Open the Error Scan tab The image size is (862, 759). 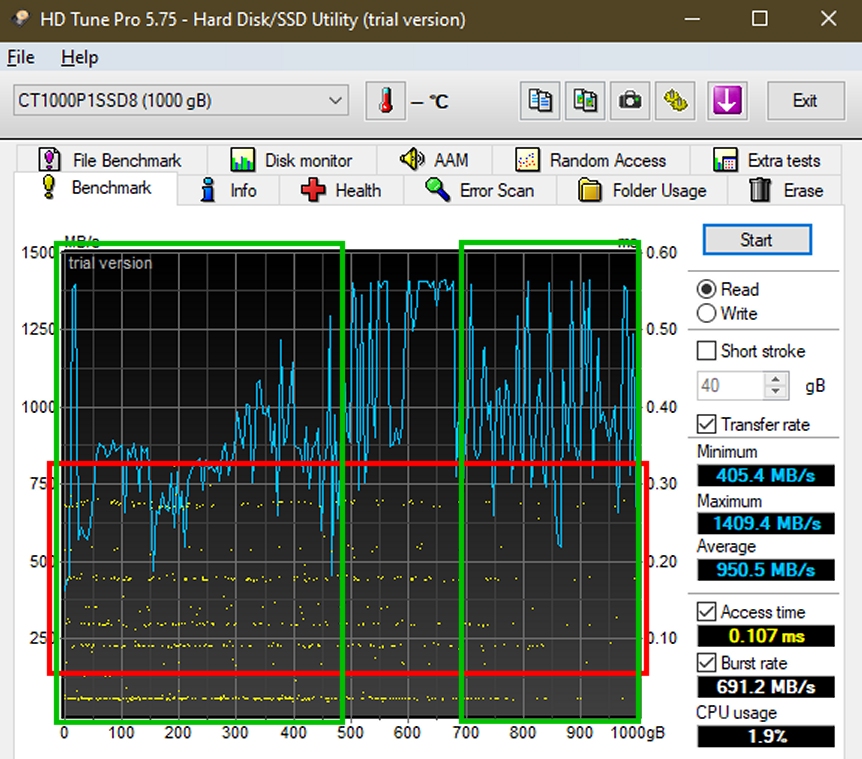tap(480, 190)
